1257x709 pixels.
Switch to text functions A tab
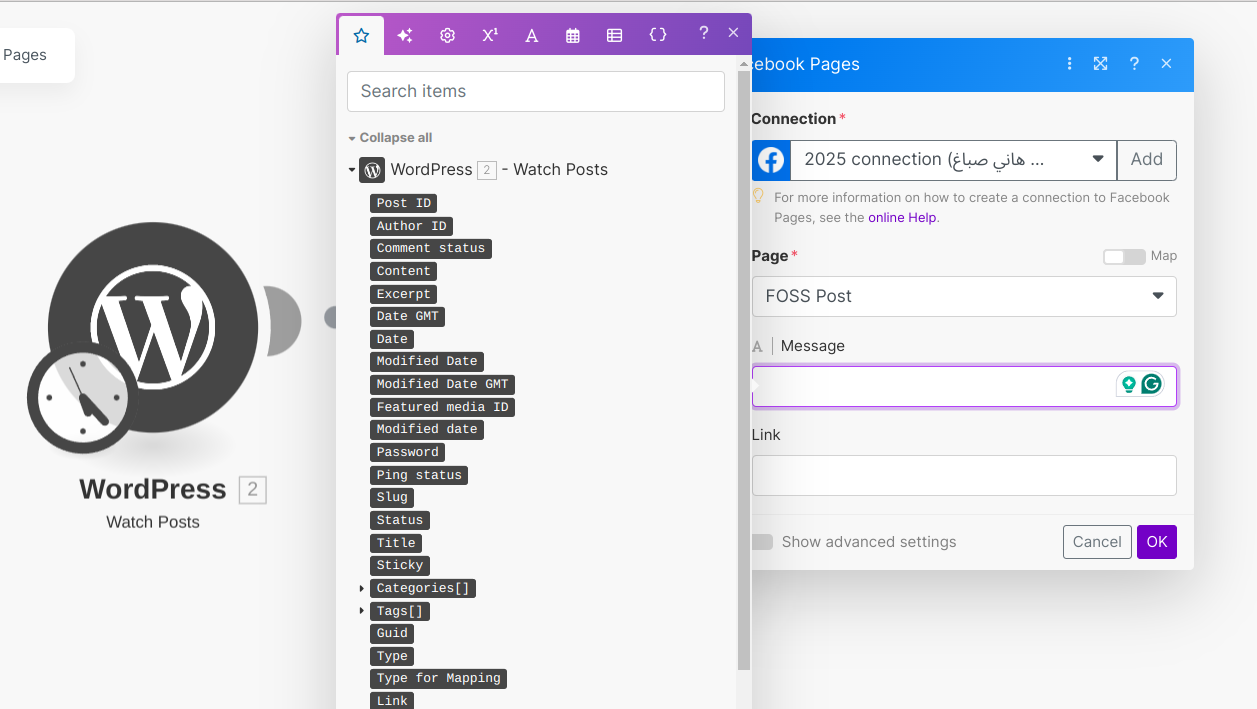(x=532, y=35)
